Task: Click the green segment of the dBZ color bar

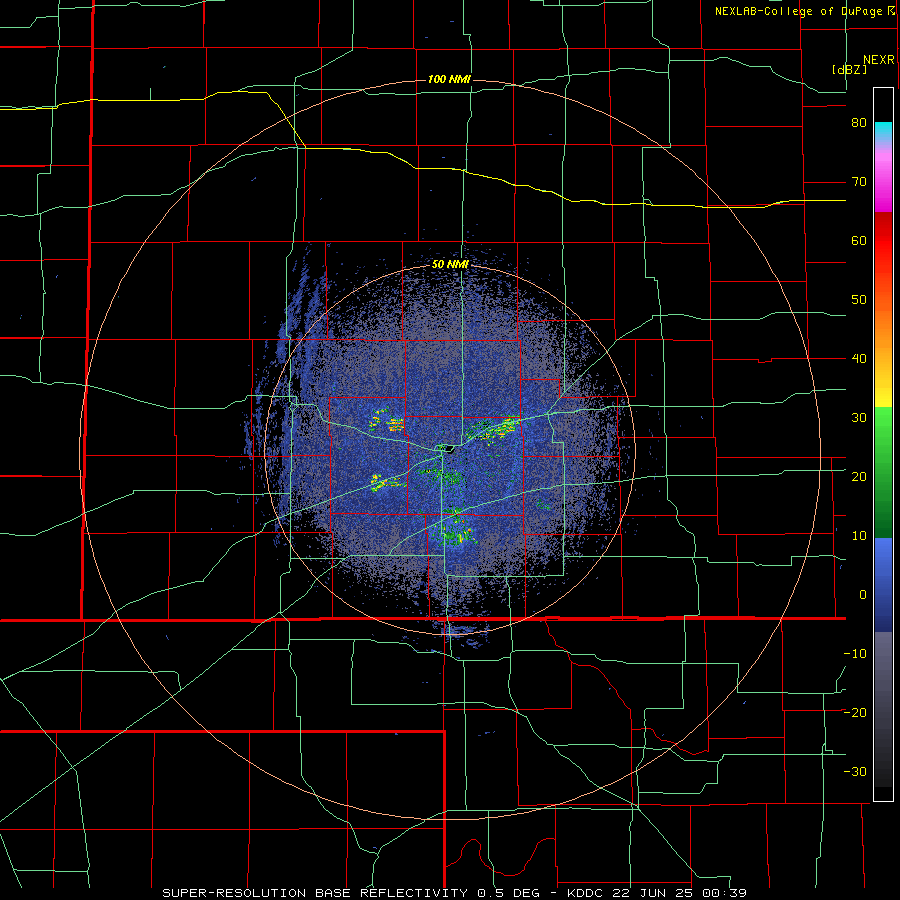Action: 883,472
